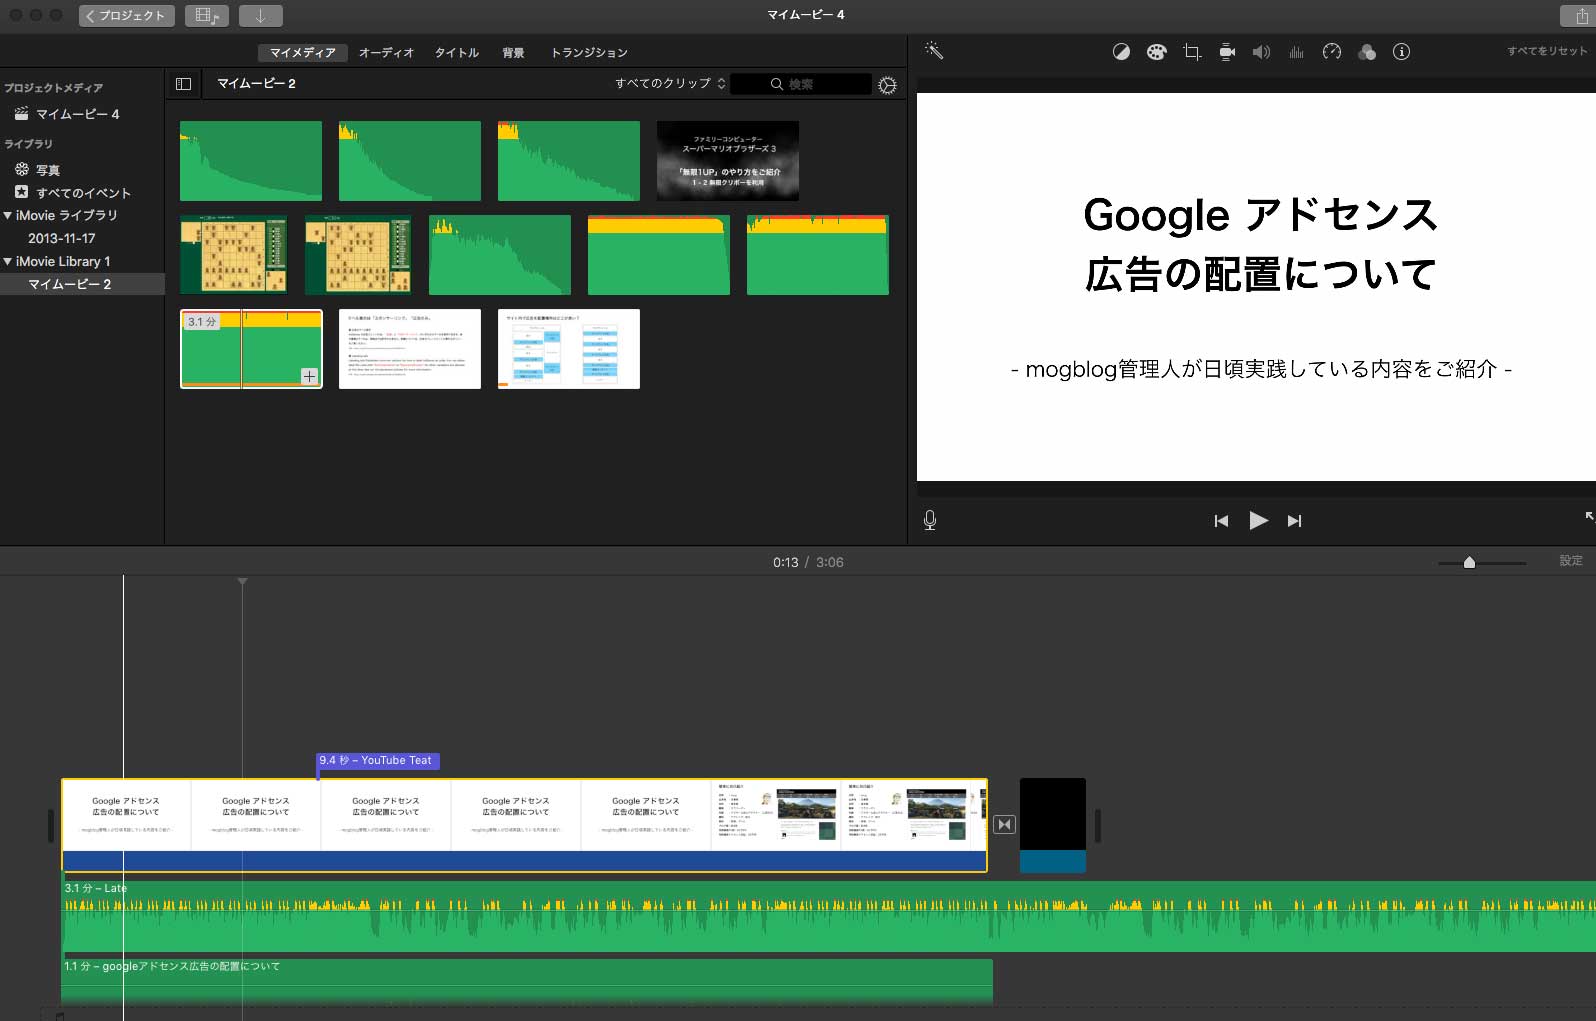The height and width of the screenshot is (1021, 1596).
Task: Collapse the iMovie Library 1 triangle
Action: coord(8,262)
